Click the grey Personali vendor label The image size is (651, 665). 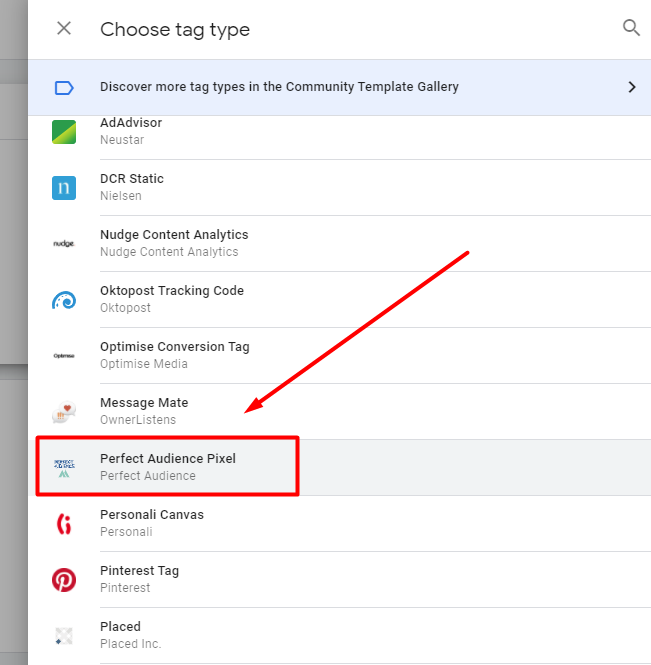tap(126, 531)
